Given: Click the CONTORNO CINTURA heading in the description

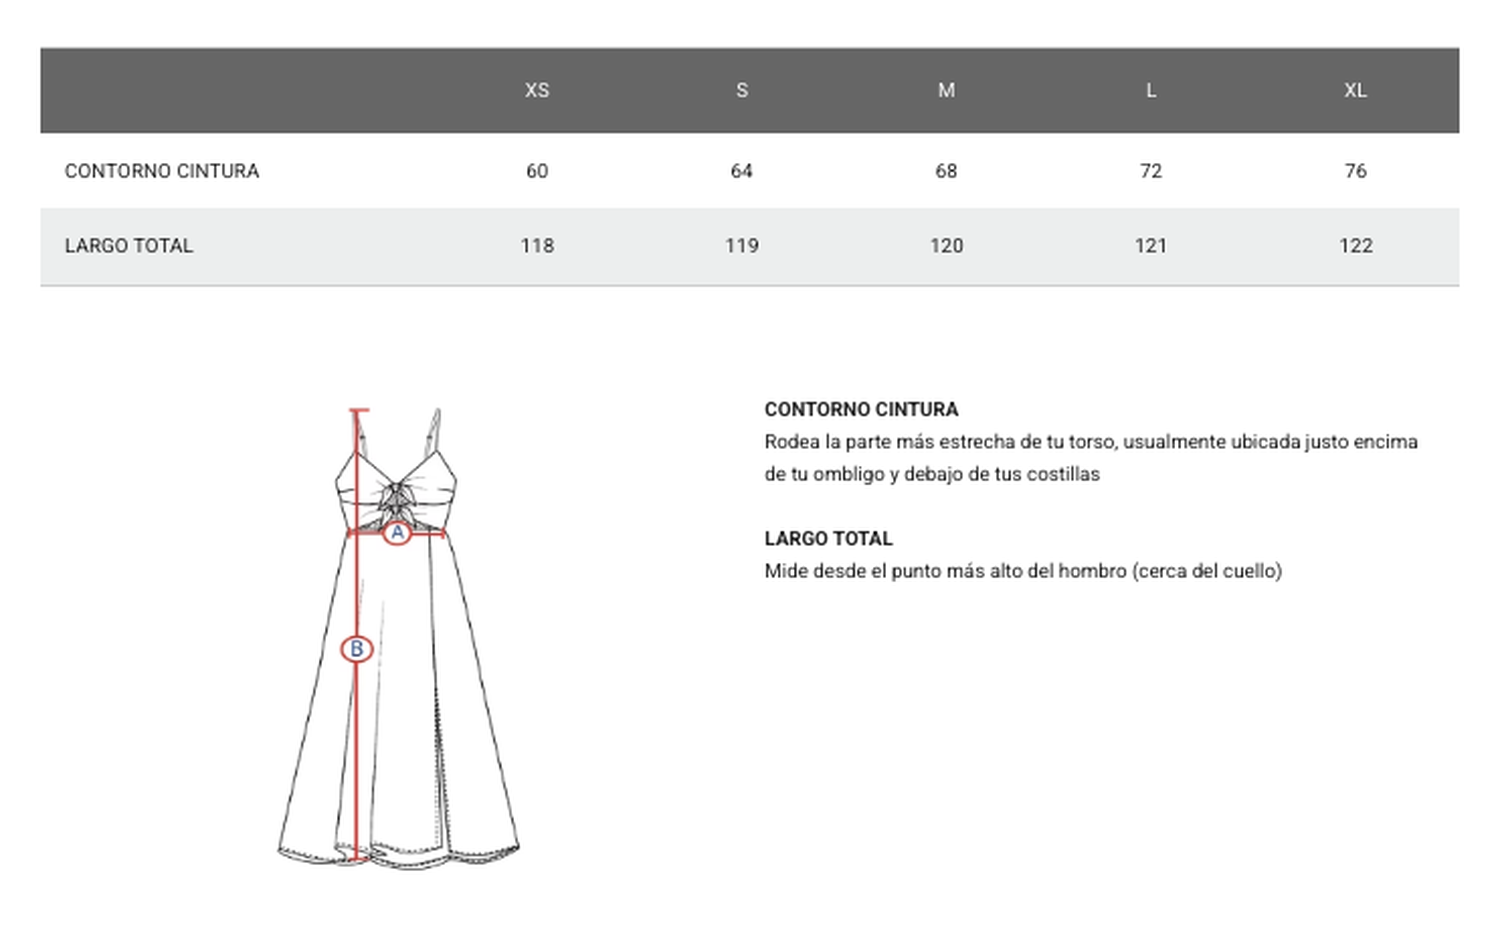Looking at the screenshot, I should click(x=861, y=409).
